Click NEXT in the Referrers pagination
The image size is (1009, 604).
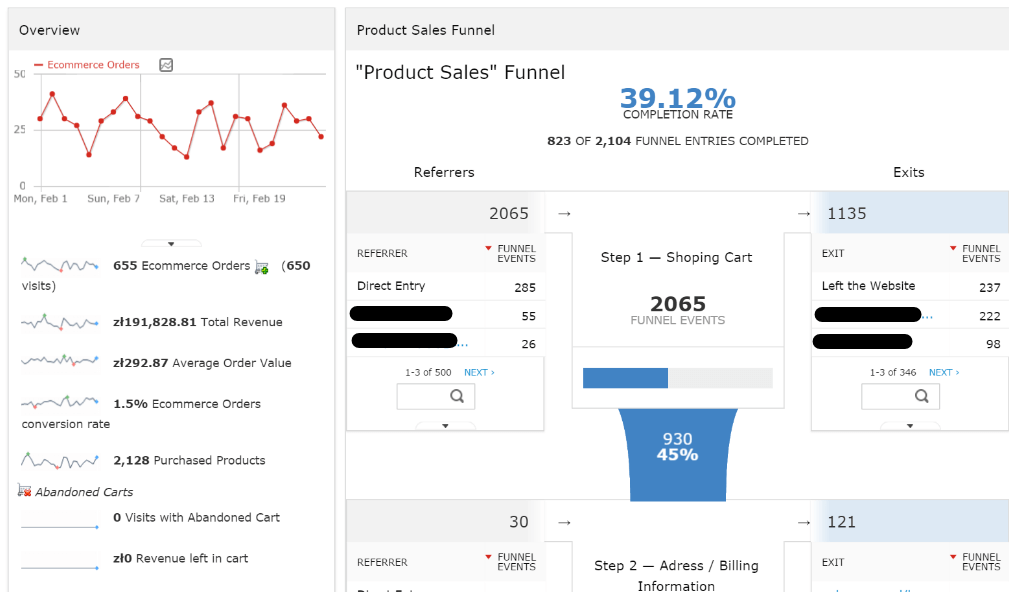click(479, 371)
